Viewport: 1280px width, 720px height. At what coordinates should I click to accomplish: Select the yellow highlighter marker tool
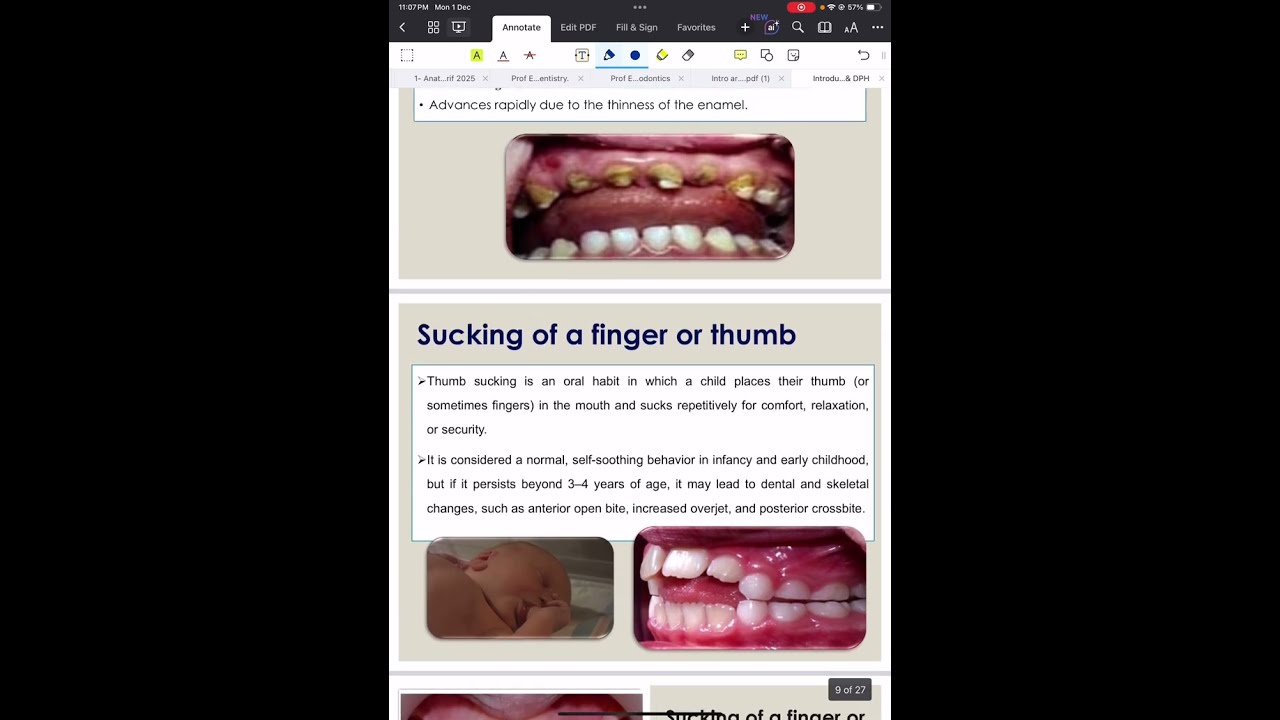click(662, 55)
